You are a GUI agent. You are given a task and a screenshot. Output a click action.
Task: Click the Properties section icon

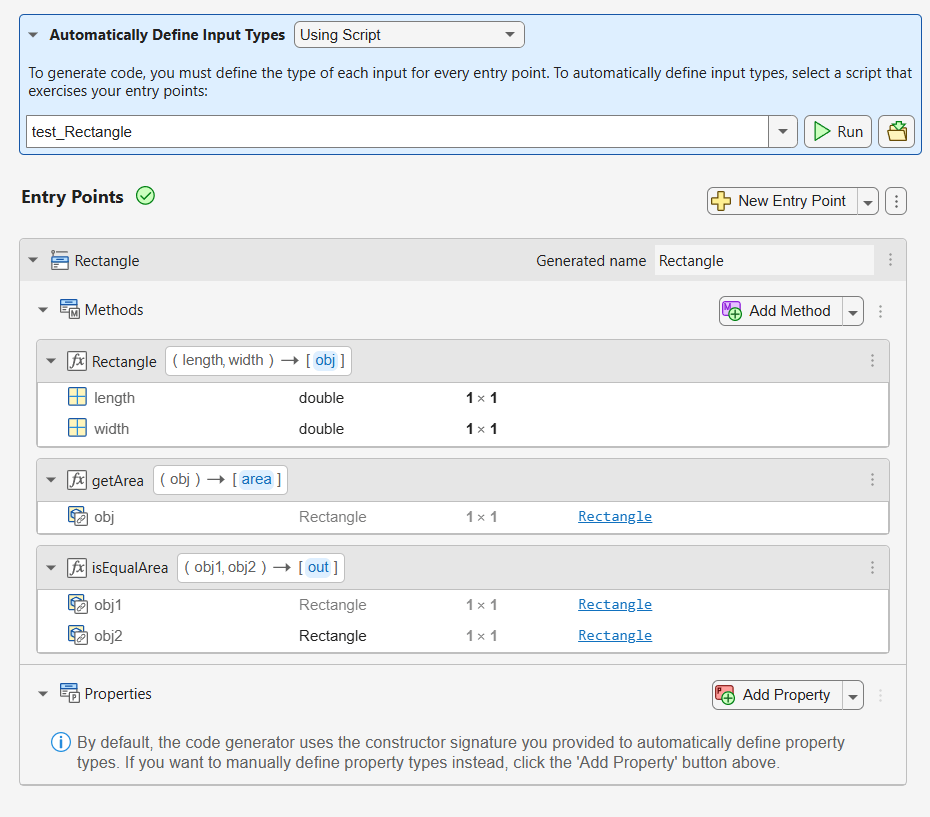[69, 693]
